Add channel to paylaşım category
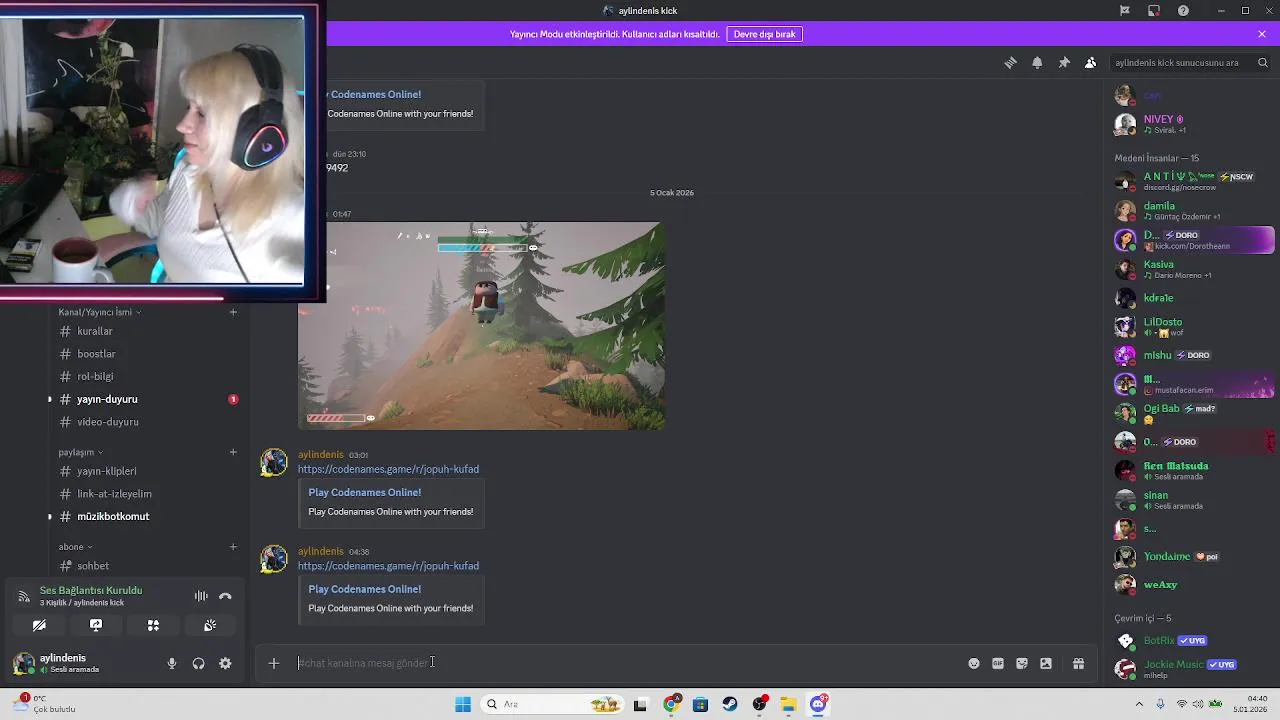The height and width of the screenshot is (720, 1280). (x=233, y=452)
